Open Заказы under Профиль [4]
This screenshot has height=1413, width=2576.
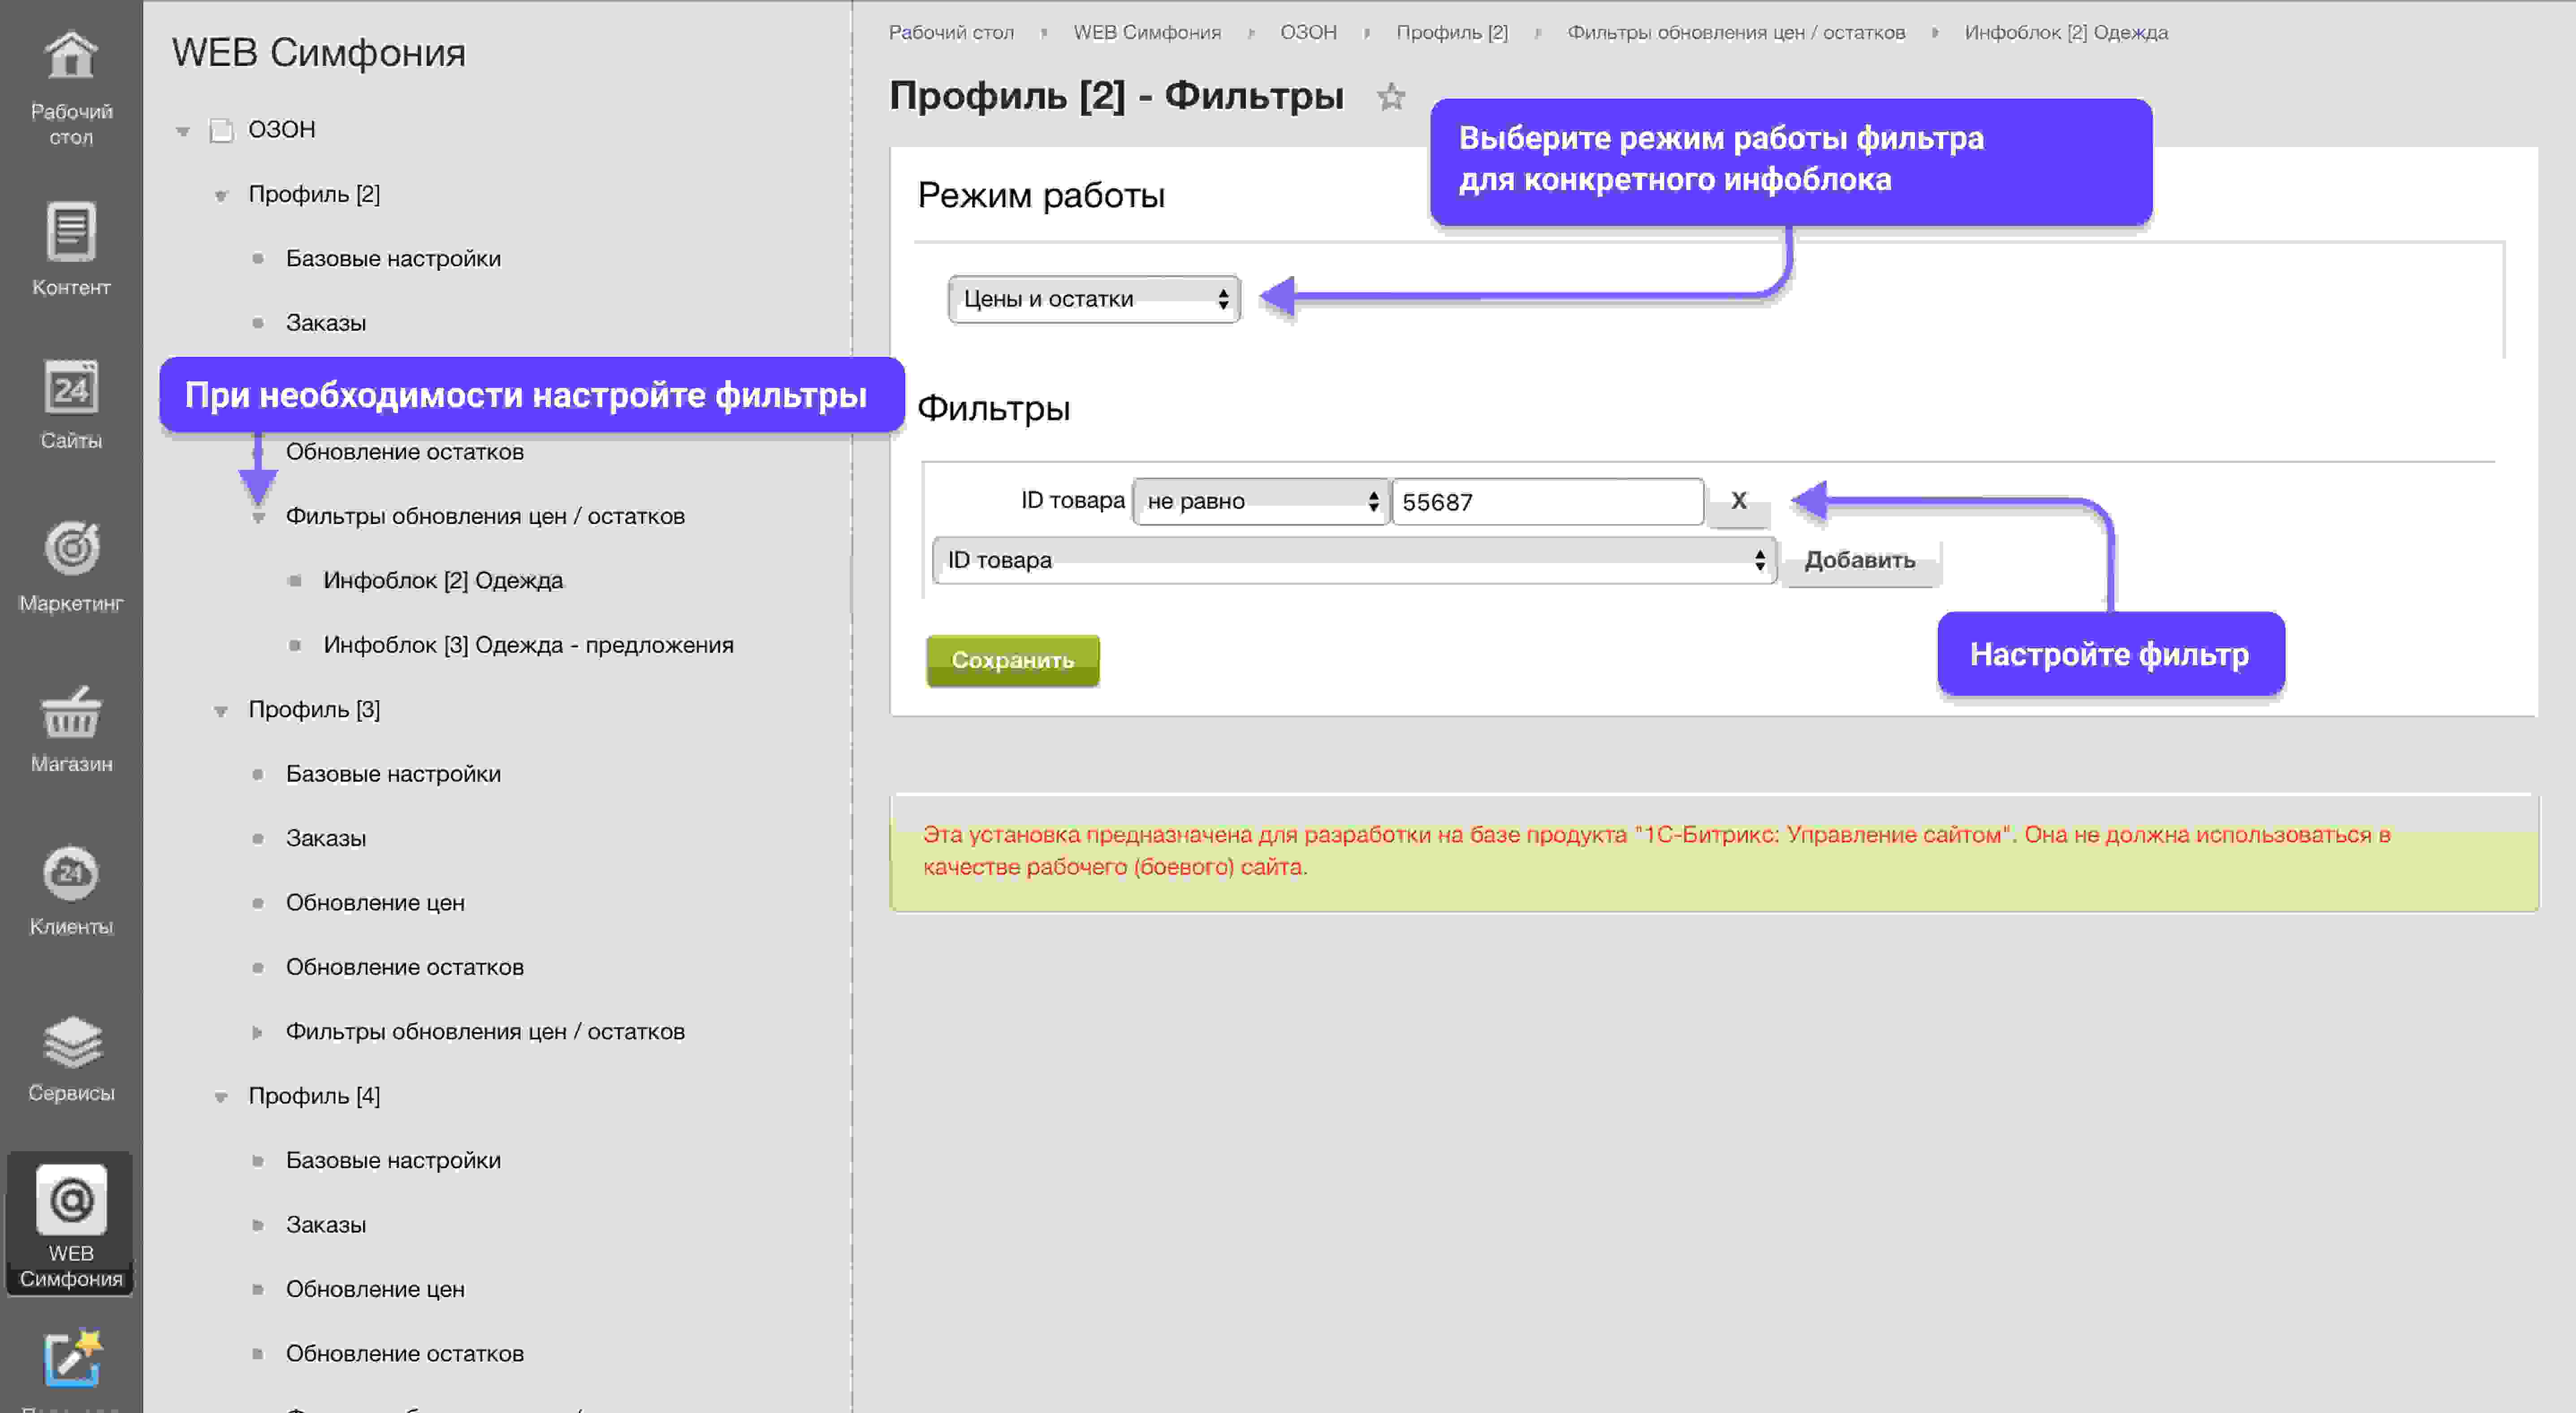[x=326, y=1225]
